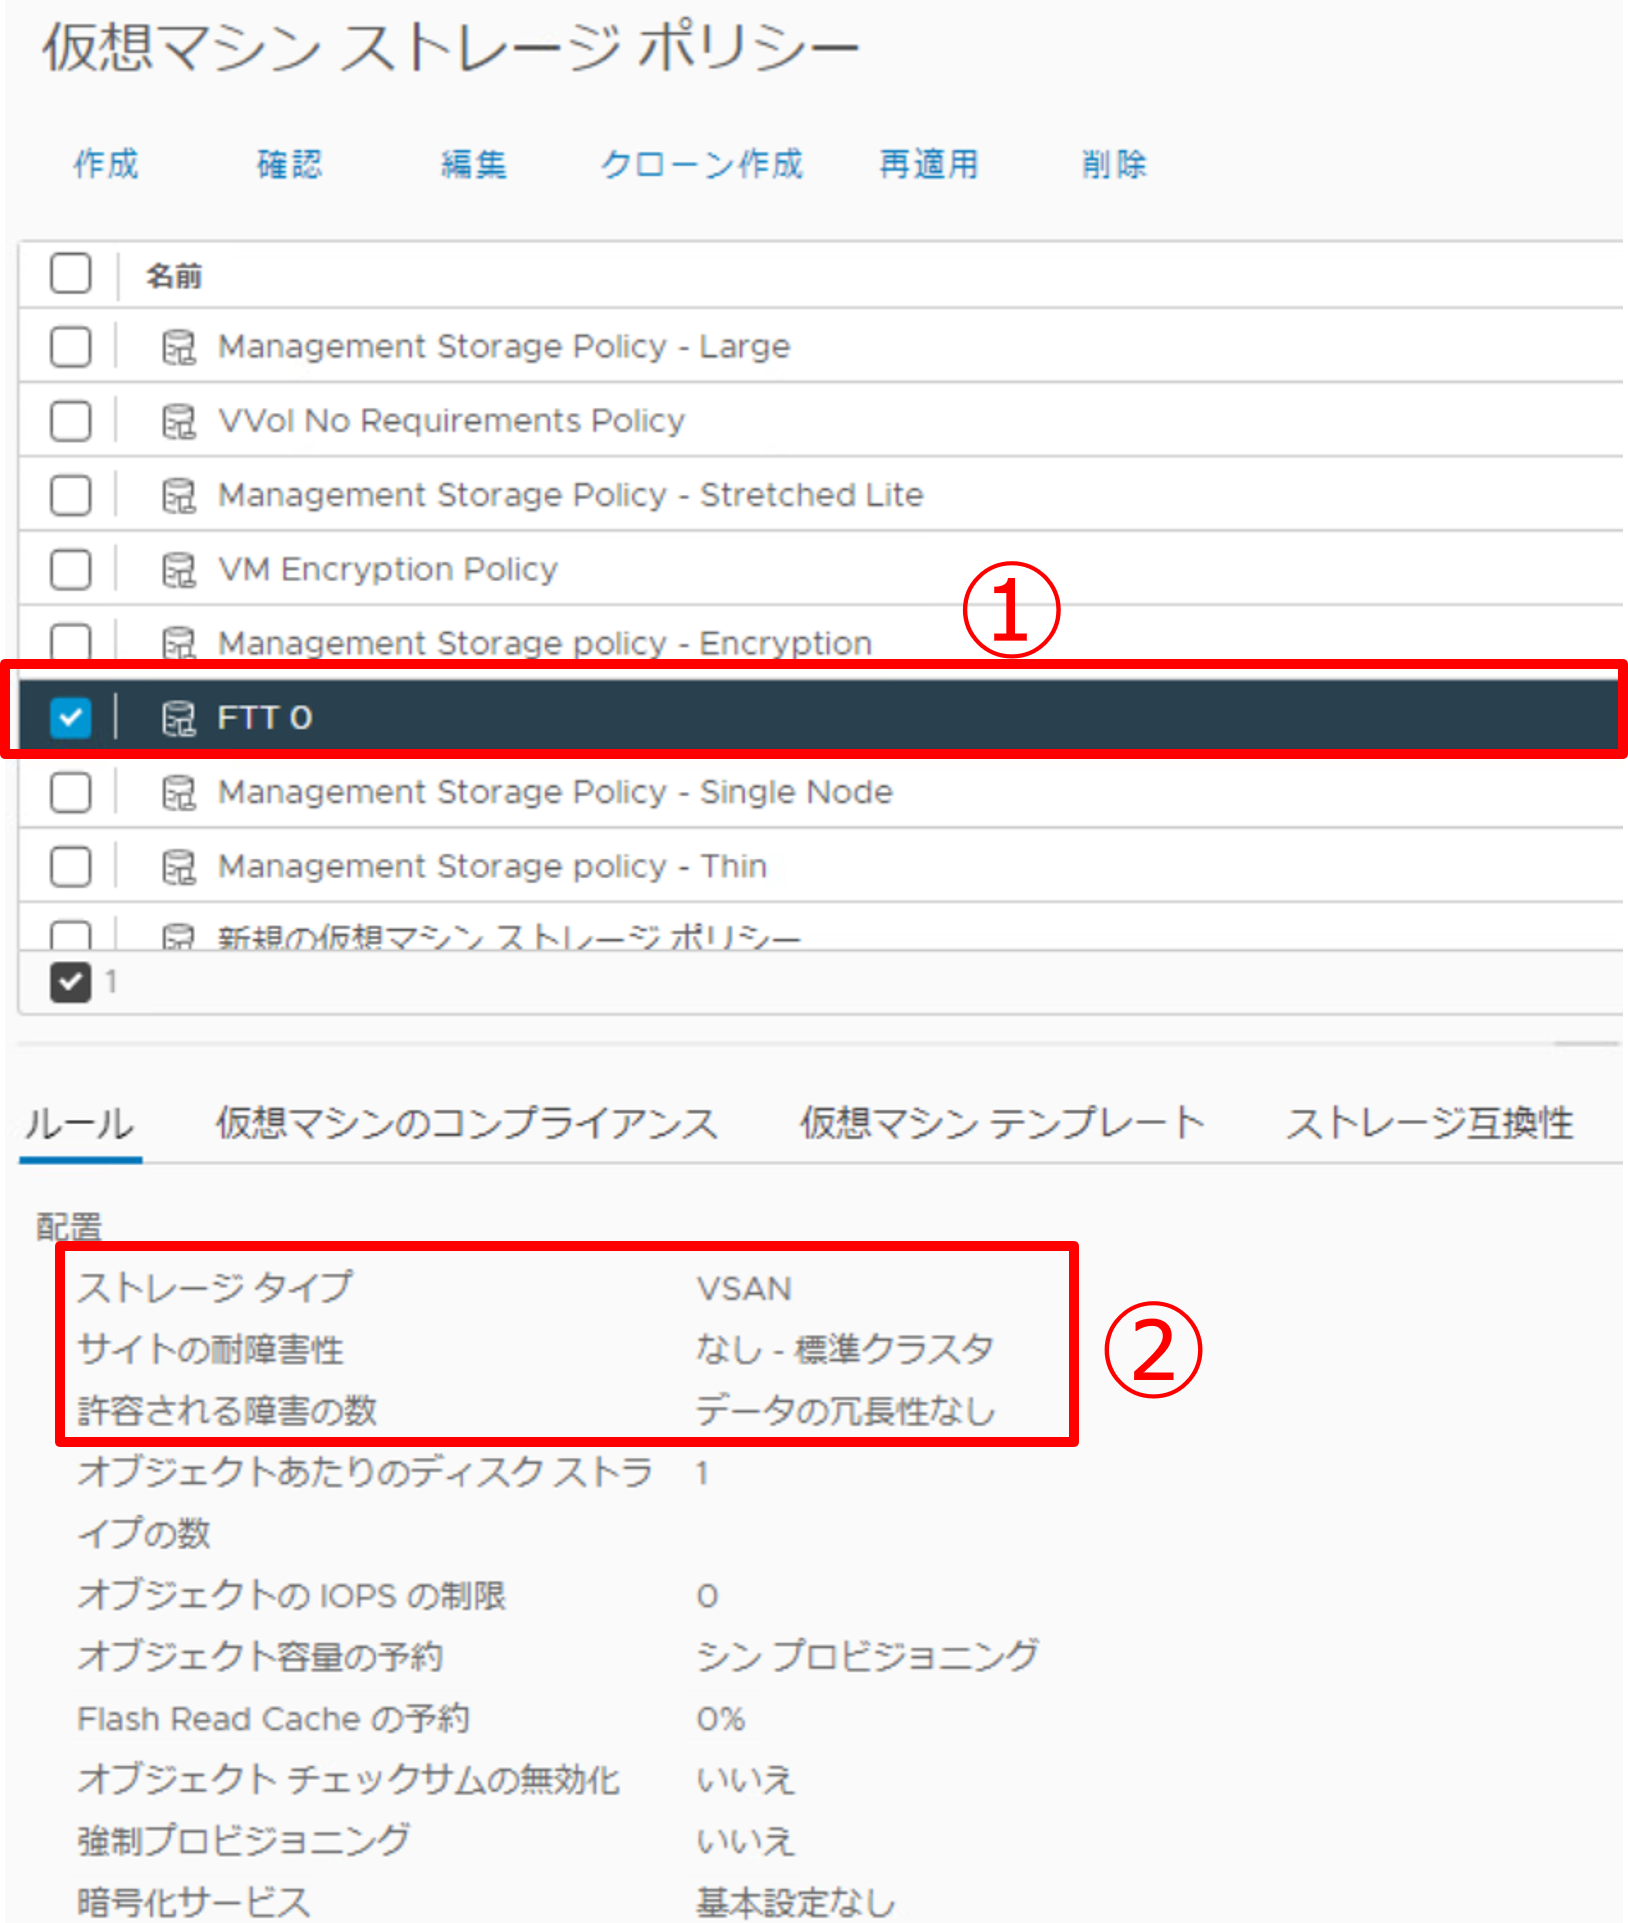Click policy icon beside Management Storage Policy - Large
This screenshot has height=1923, width=1628.
coord(179,347)
